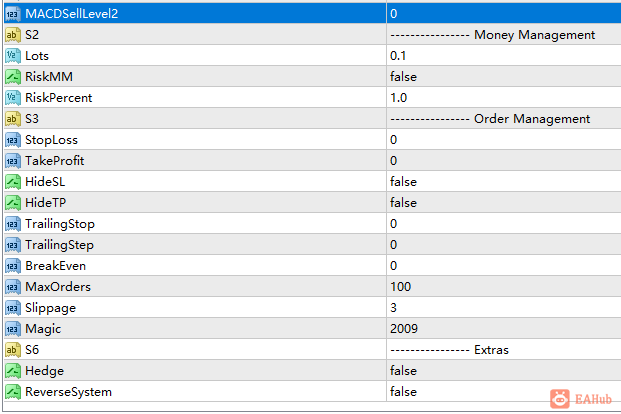Click the double-type icon beside RiskPercent
Image resolution: width=621 pixels, height=414 pixels.
13,98
